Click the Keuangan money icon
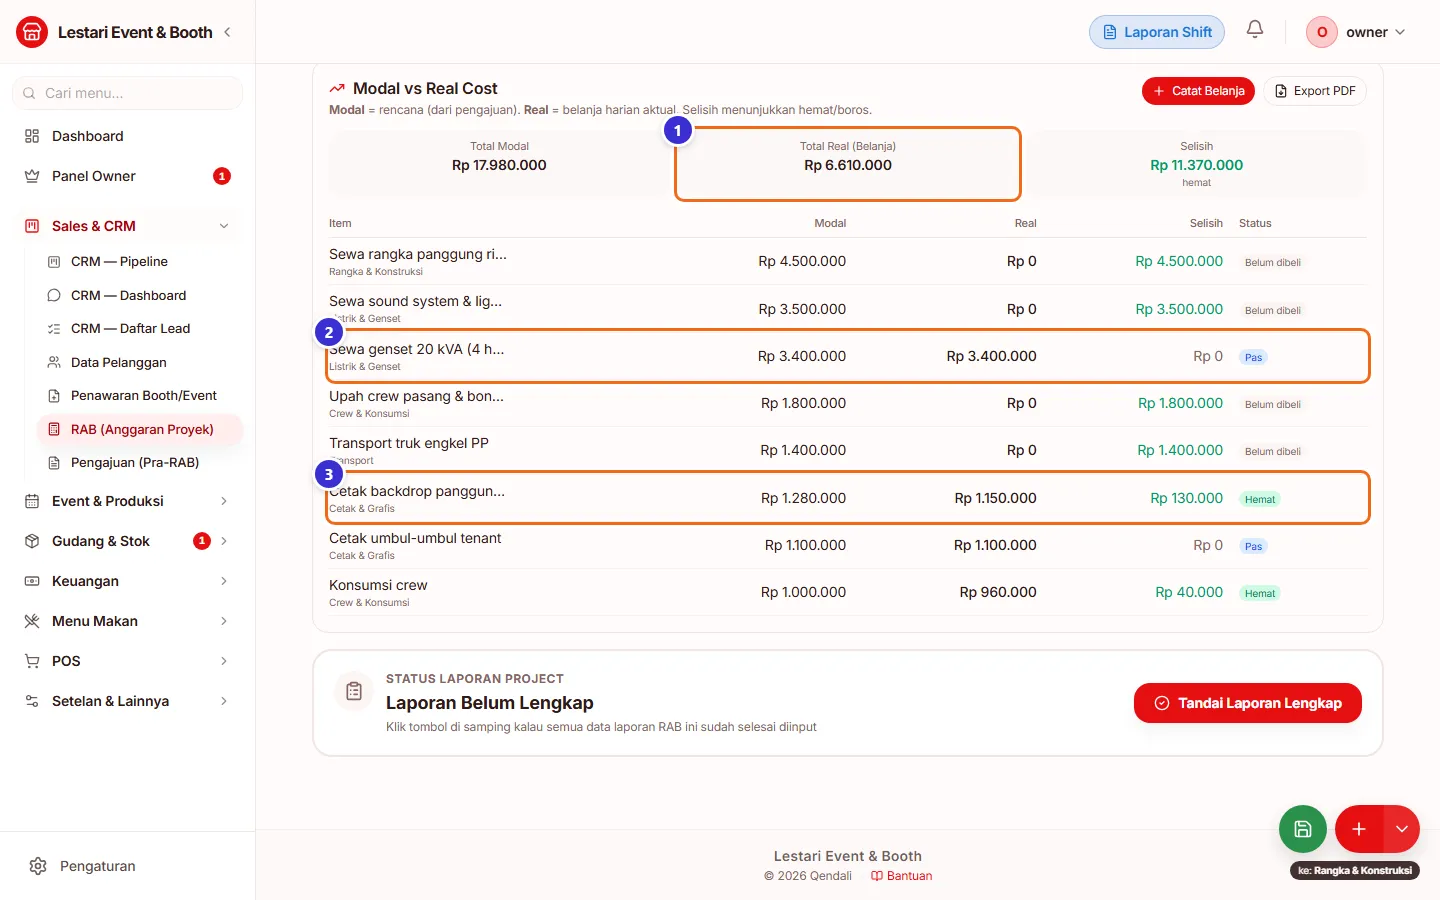The width and height of the screenshot is (1440, 900). click(x=32, y=581)
